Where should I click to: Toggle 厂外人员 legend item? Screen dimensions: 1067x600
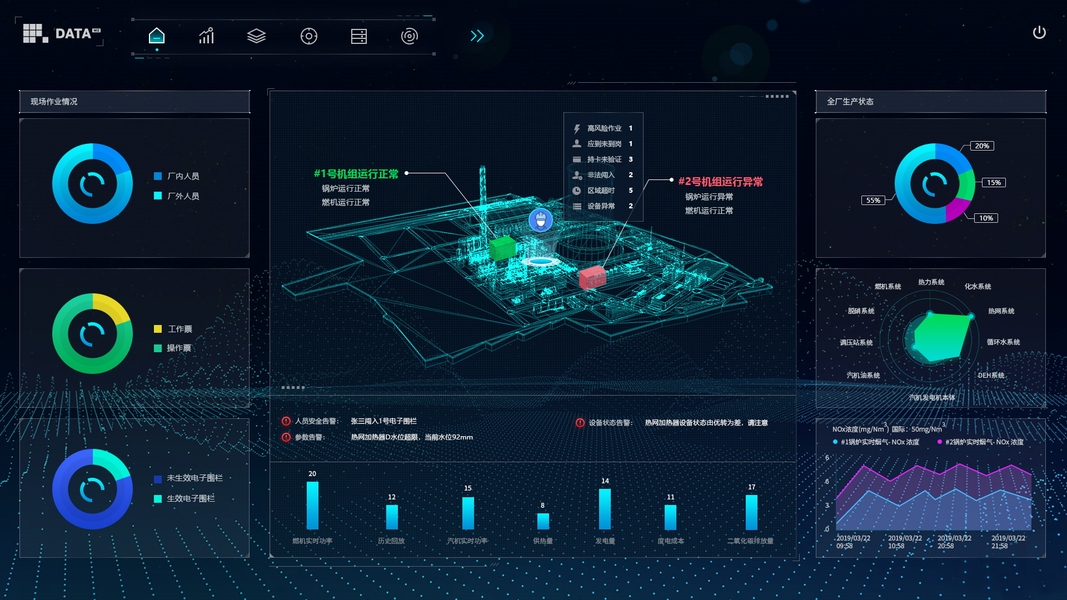(x=177, y=196)
